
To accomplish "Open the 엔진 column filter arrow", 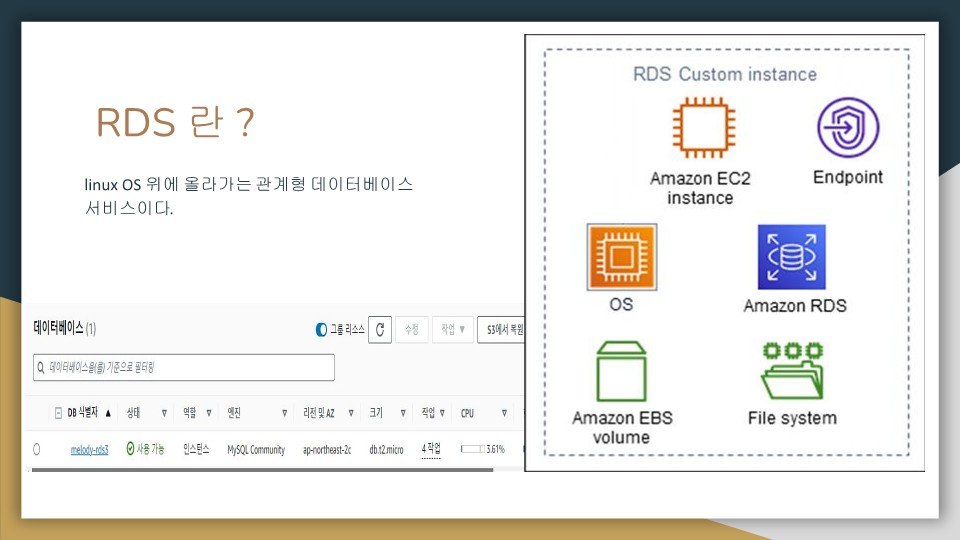I will click(x=284, y=413).
